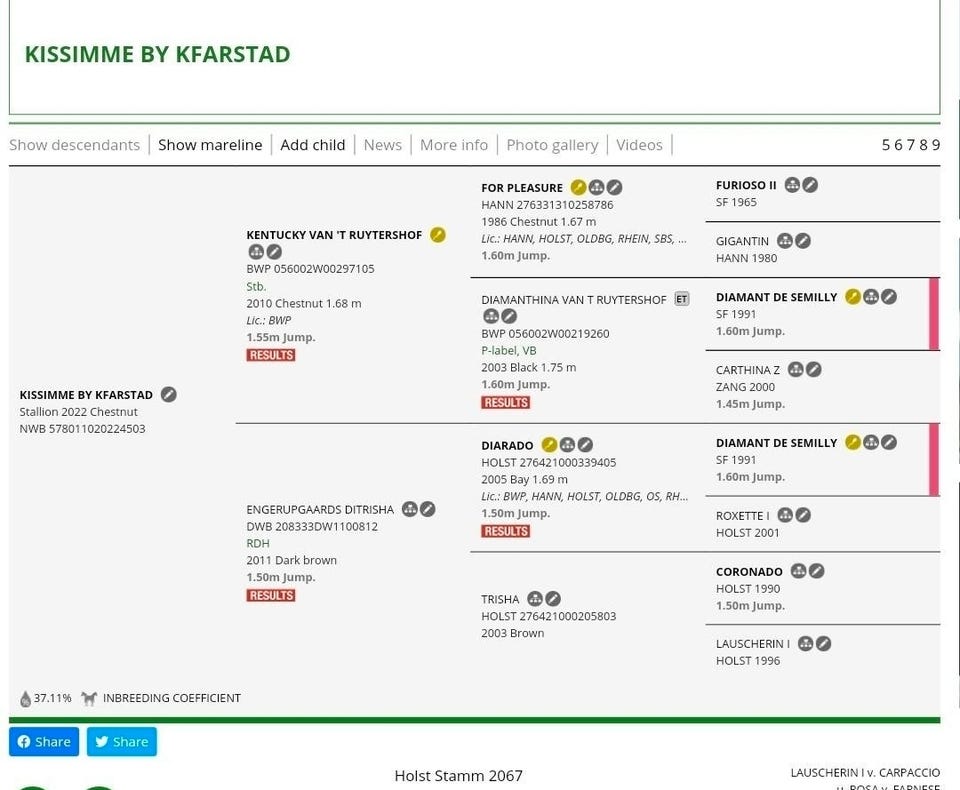
Task: Open the Trisha horse page link
Action: click(x=500, y=599)
